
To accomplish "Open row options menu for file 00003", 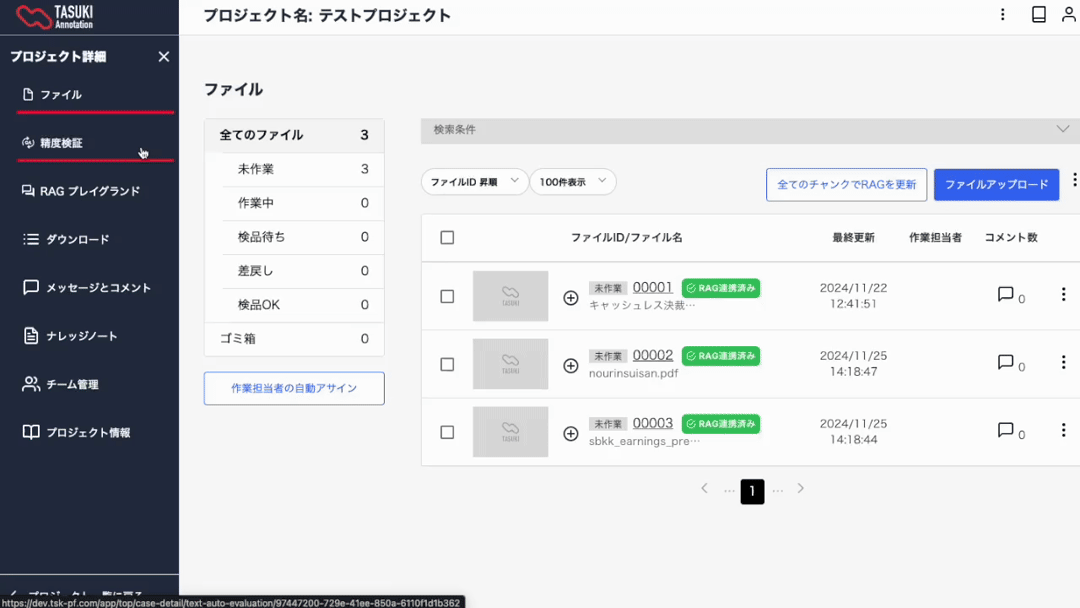I will point(1063,430).
